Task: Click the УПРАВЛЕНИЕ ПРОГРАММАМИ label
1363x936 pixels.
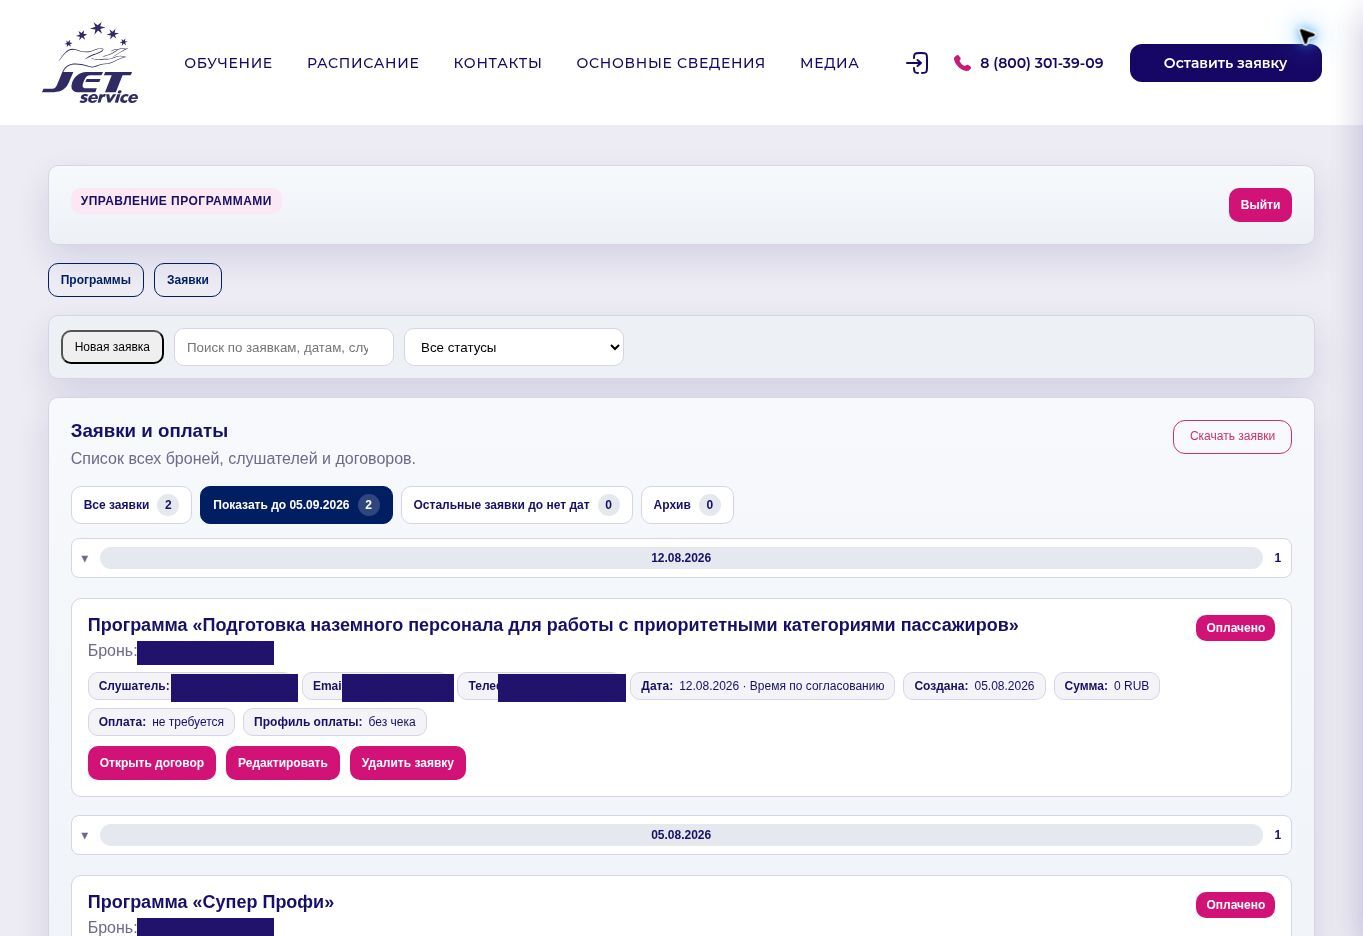Action: pyautogui.click(x=176, y=201)
